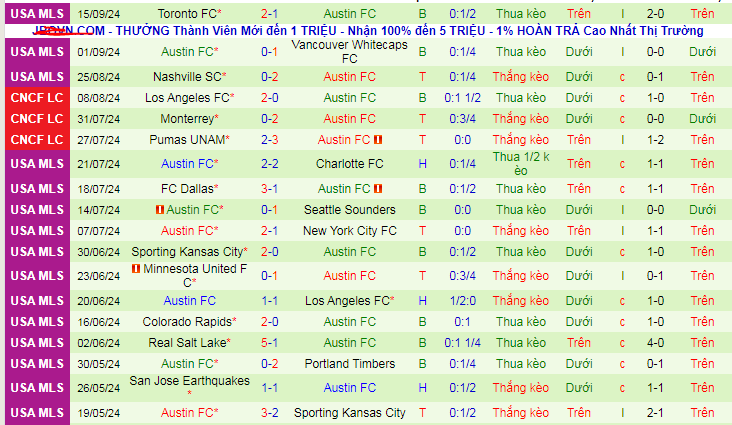The height and width of the screenshot is (425, 732).
Task: Click Los Angeles FC in the 08/08/24 row
Action: (x=189, y=98)
